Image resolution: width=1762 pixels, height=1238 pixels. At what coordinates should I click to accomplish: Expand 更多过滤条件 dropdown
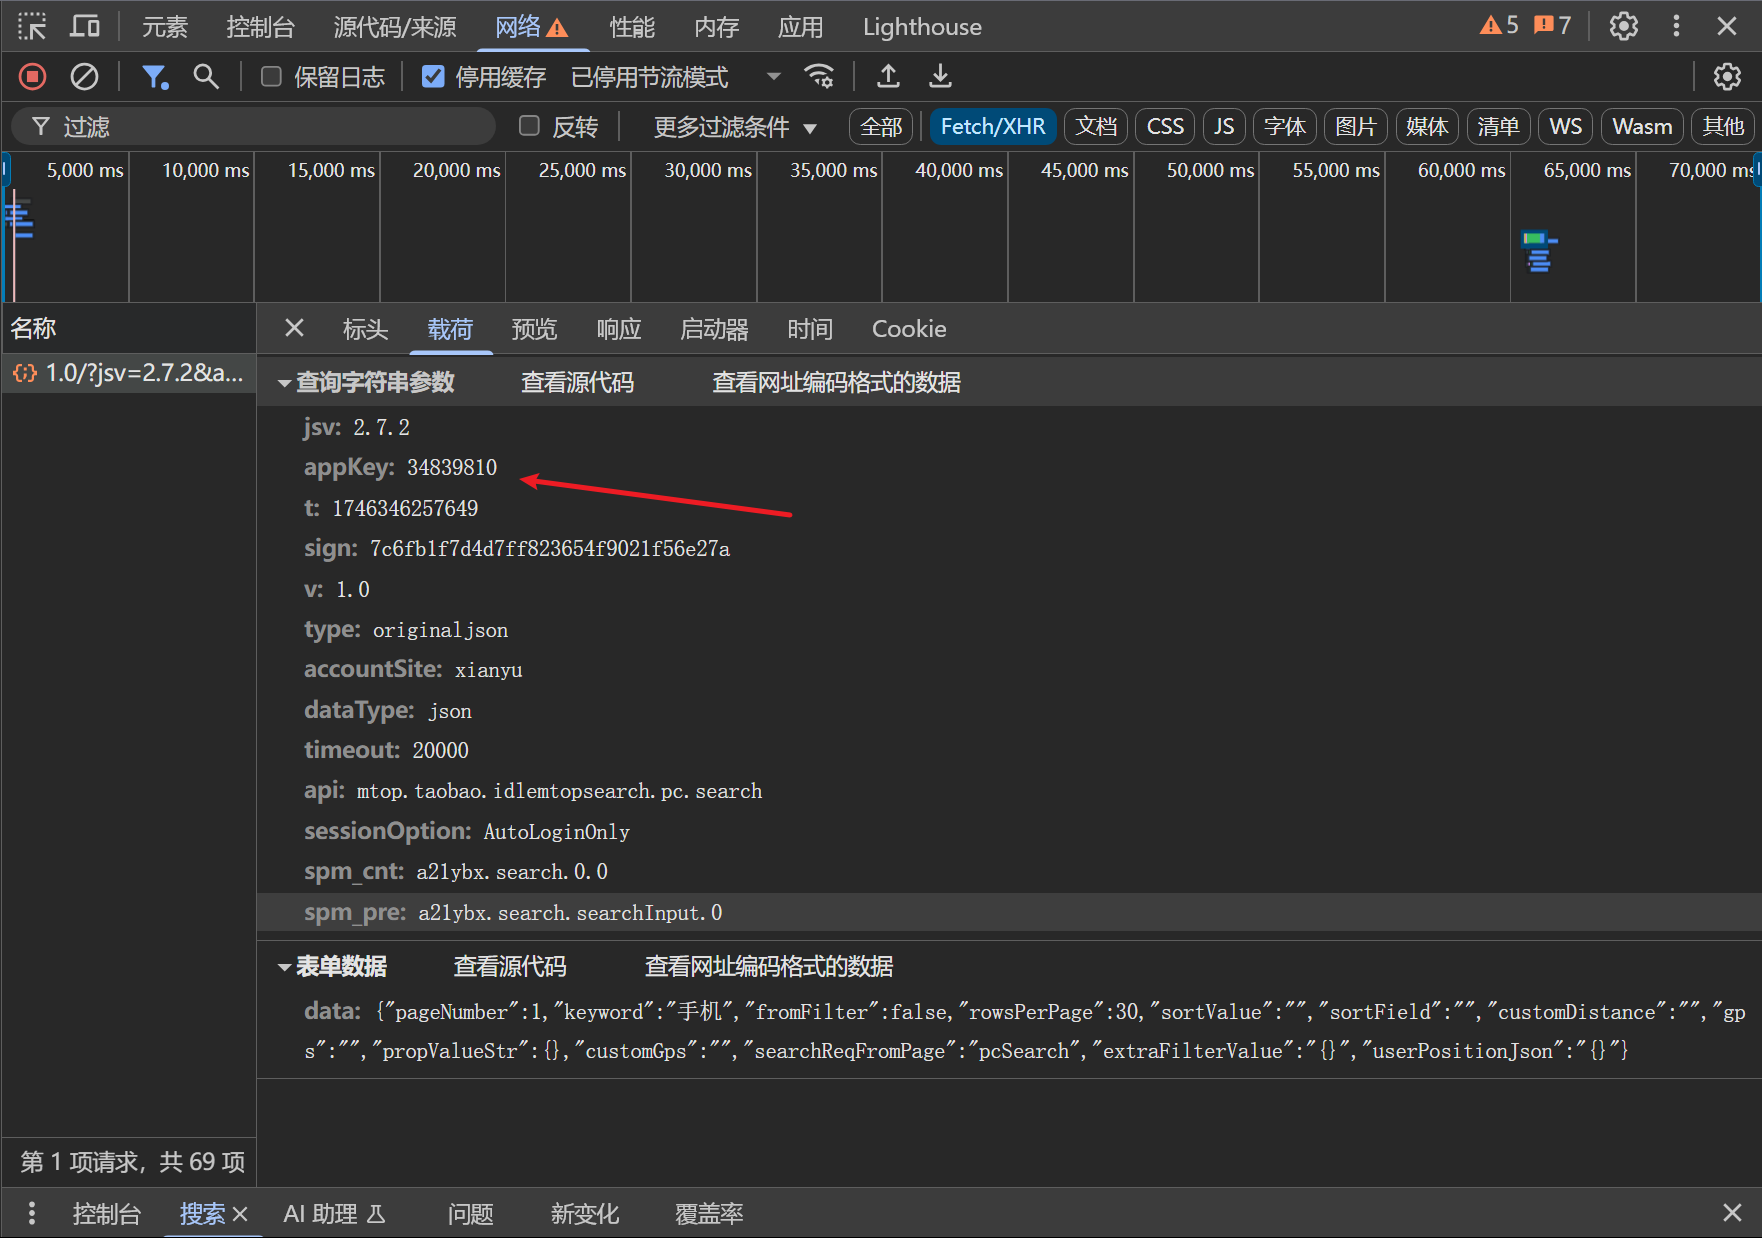(x=735, y=127)
